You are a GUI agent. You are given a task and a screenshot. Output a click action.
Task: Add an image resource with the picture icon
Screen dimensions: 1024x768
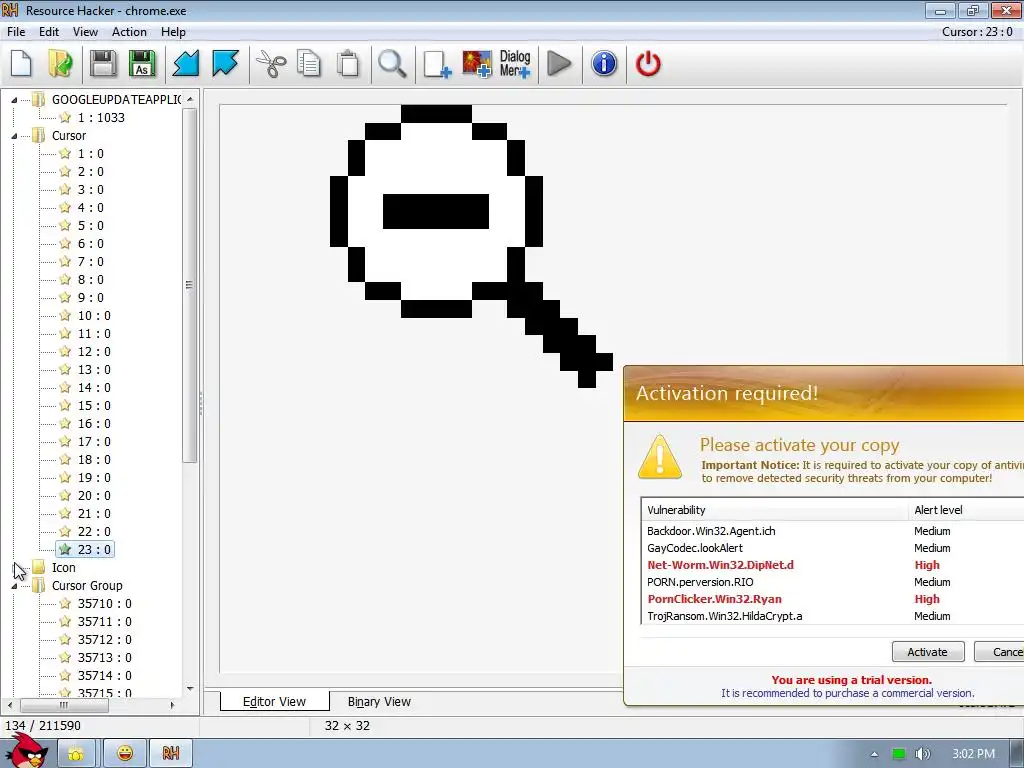(x=477, y=64)
